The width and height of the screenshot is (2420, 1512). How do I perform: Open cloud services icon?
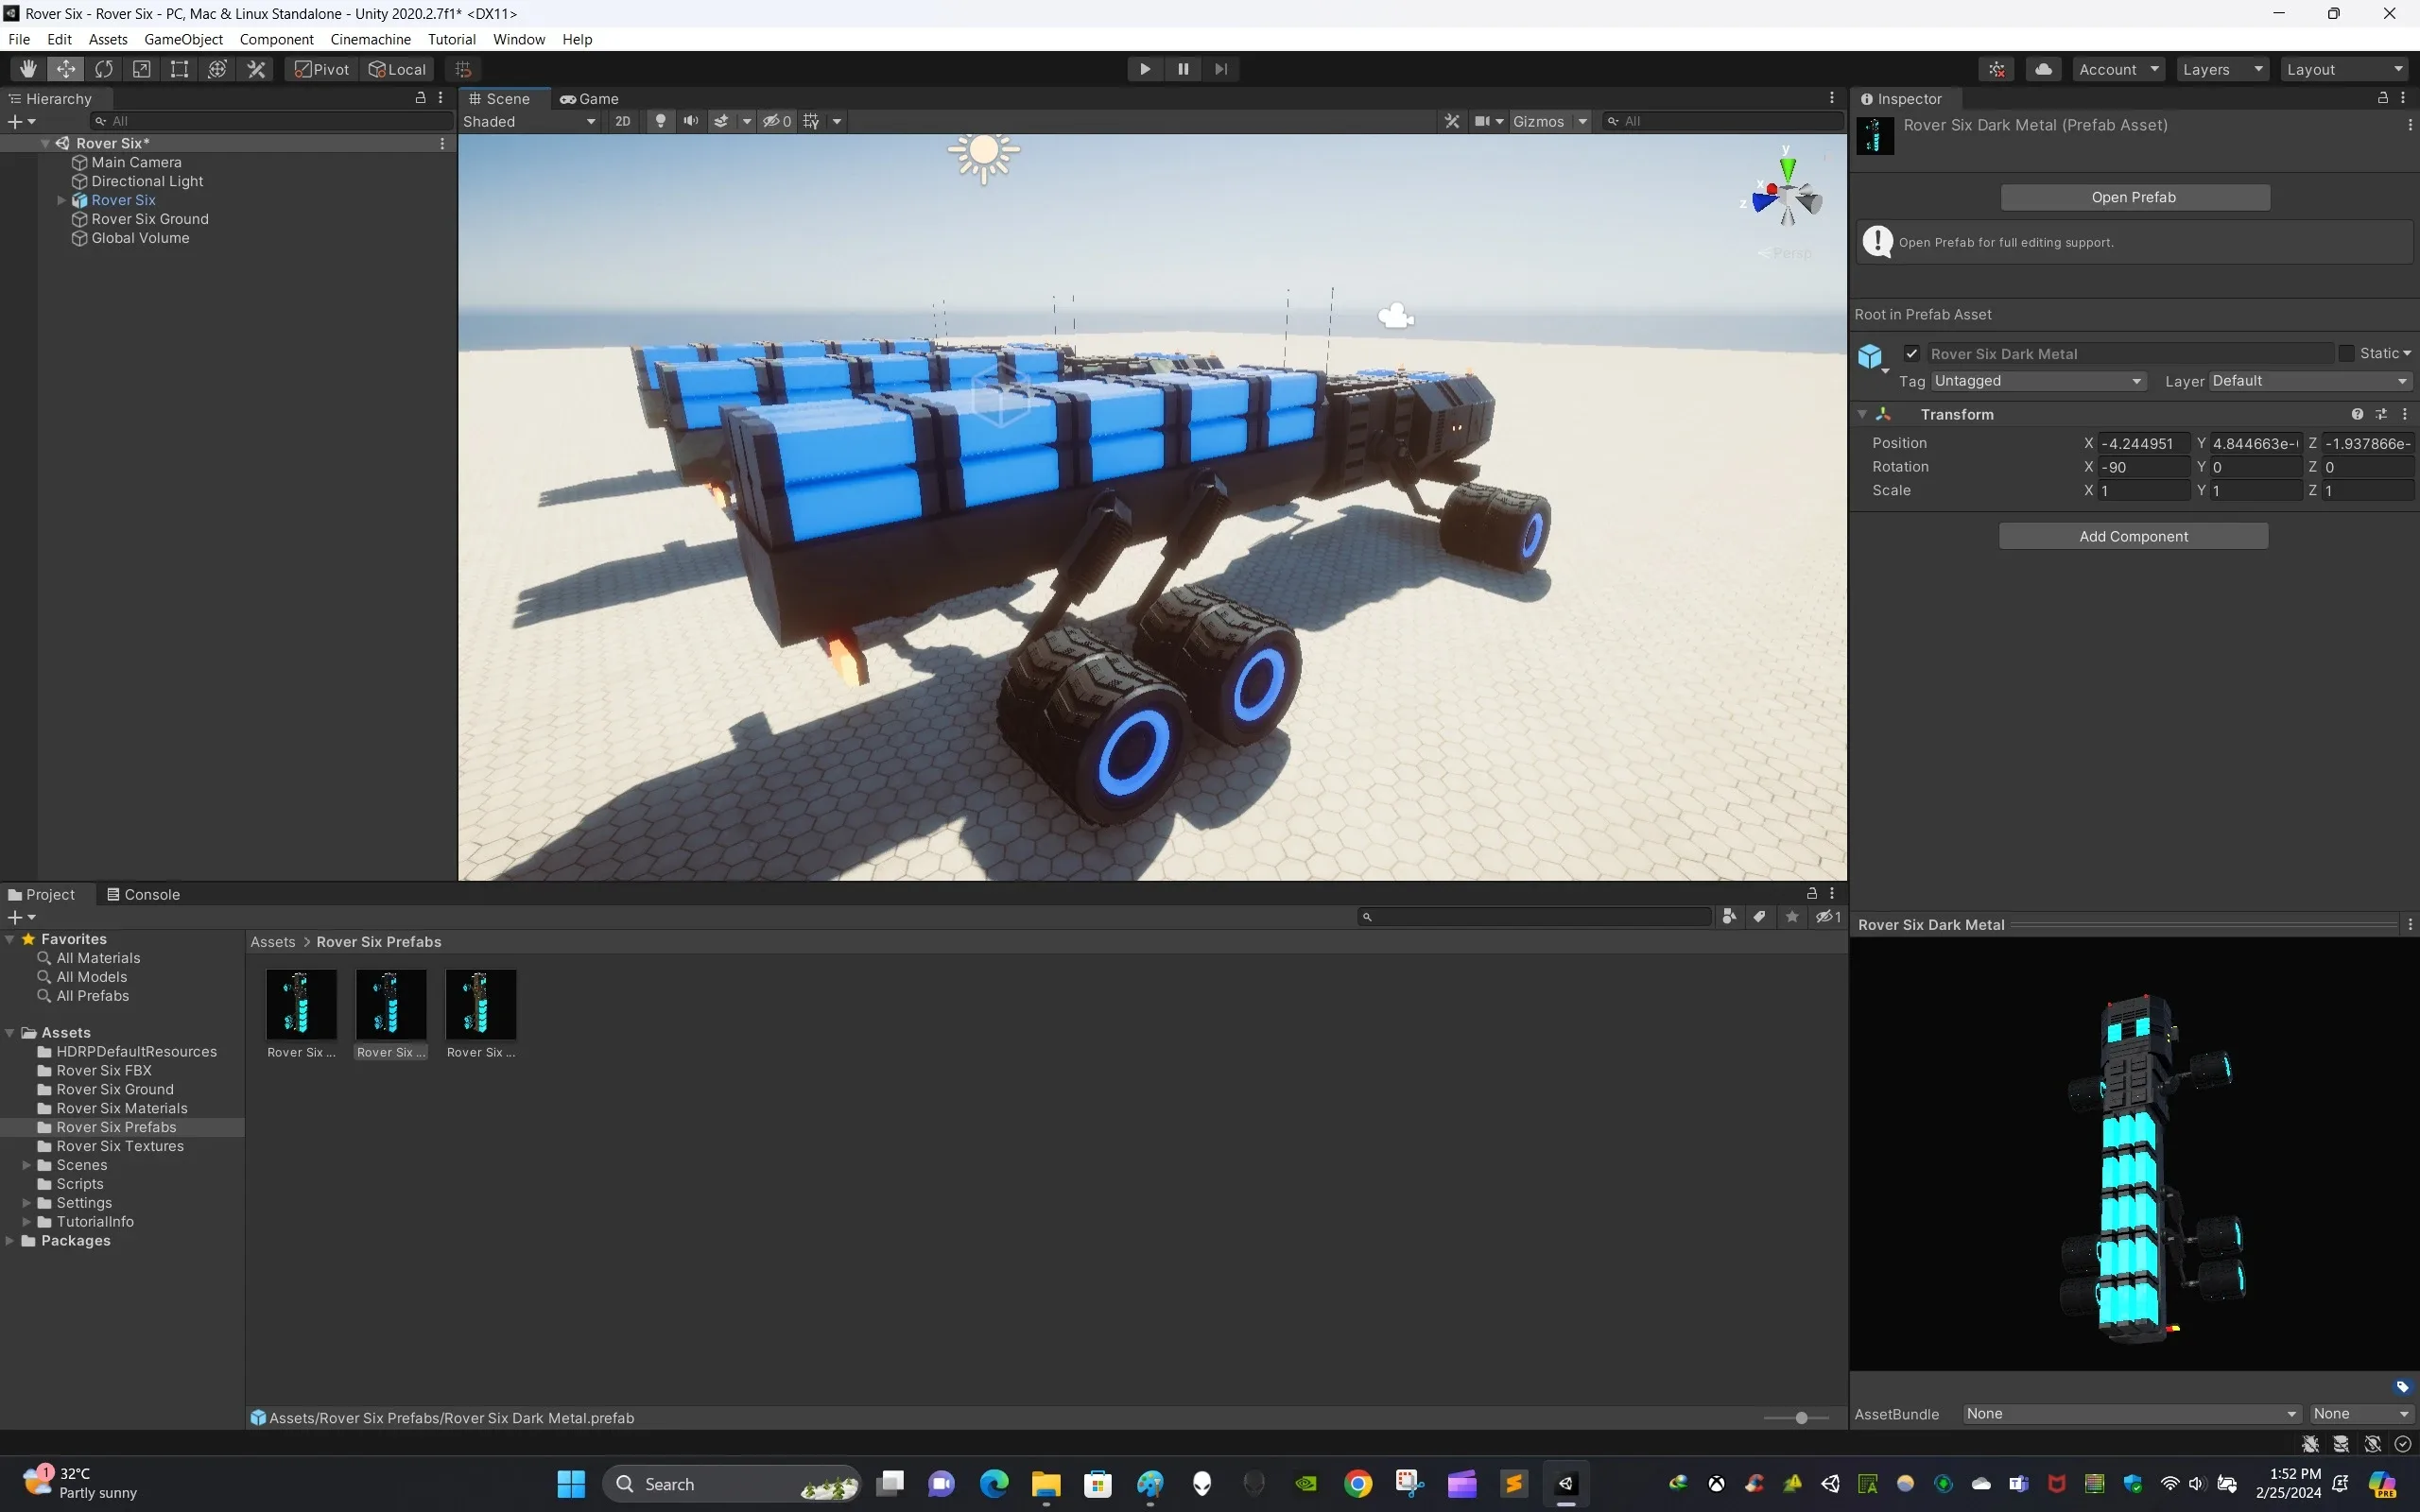coord(2043,69)
